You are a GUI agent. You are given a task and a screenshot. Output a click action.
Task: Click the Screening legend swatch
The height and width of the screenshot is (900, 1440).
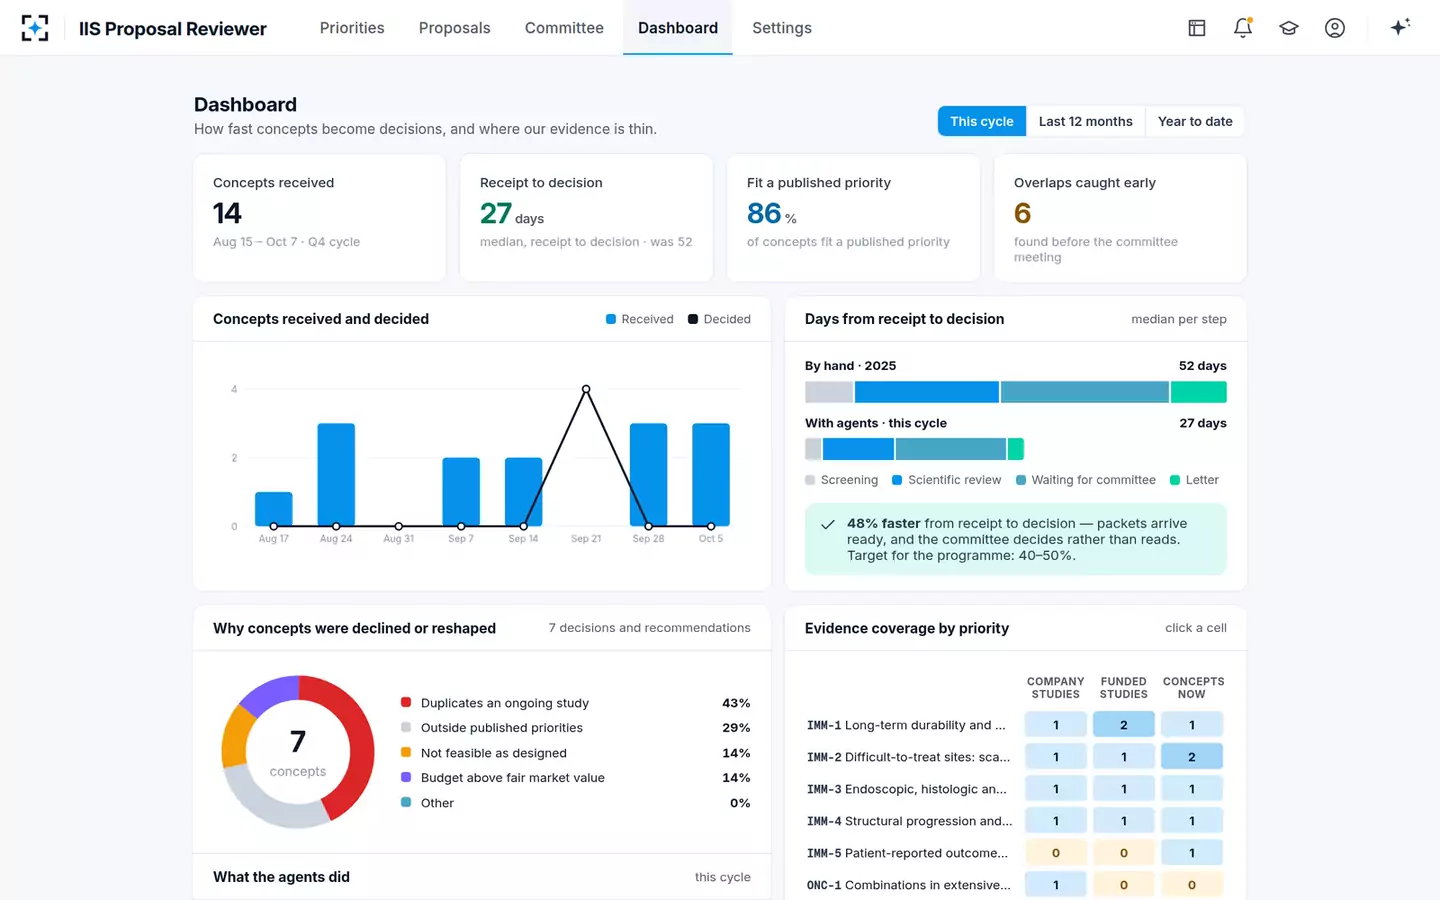pos(810,480)
